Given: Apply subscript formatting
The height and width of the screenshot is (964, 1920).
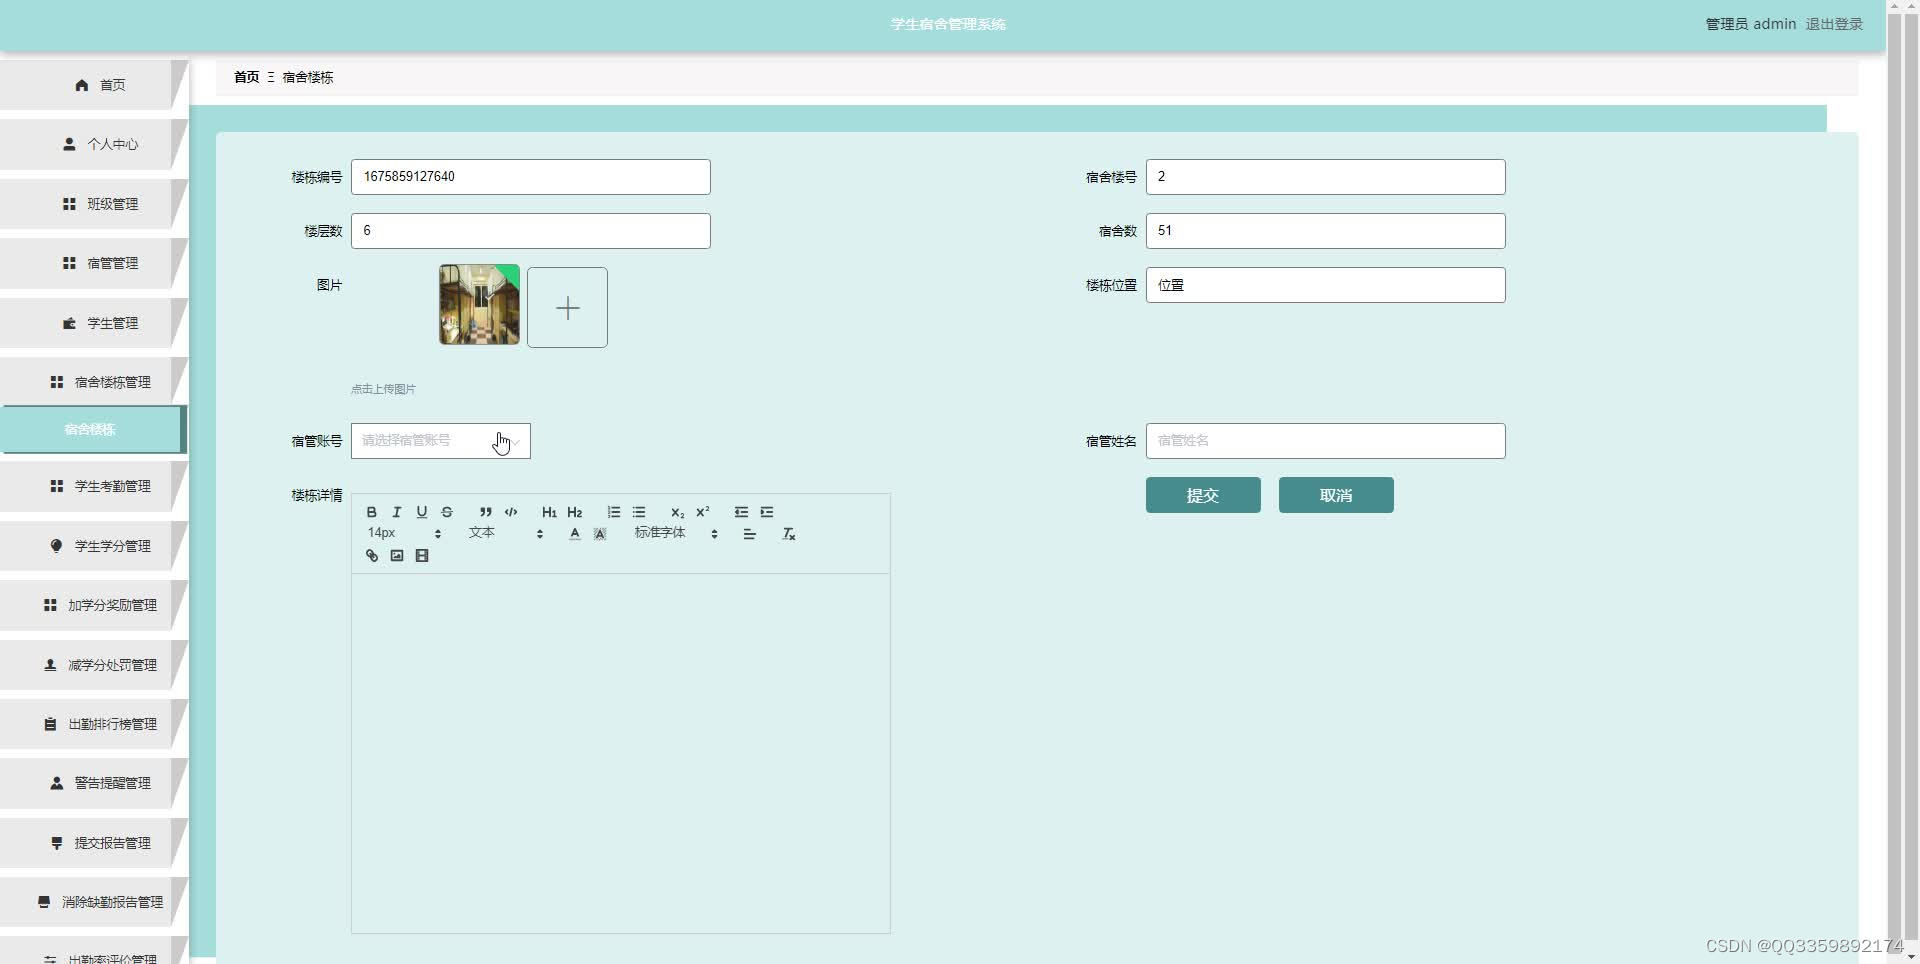Looking at the screenshot, I should pyautogui.click(x=677, y=512).
